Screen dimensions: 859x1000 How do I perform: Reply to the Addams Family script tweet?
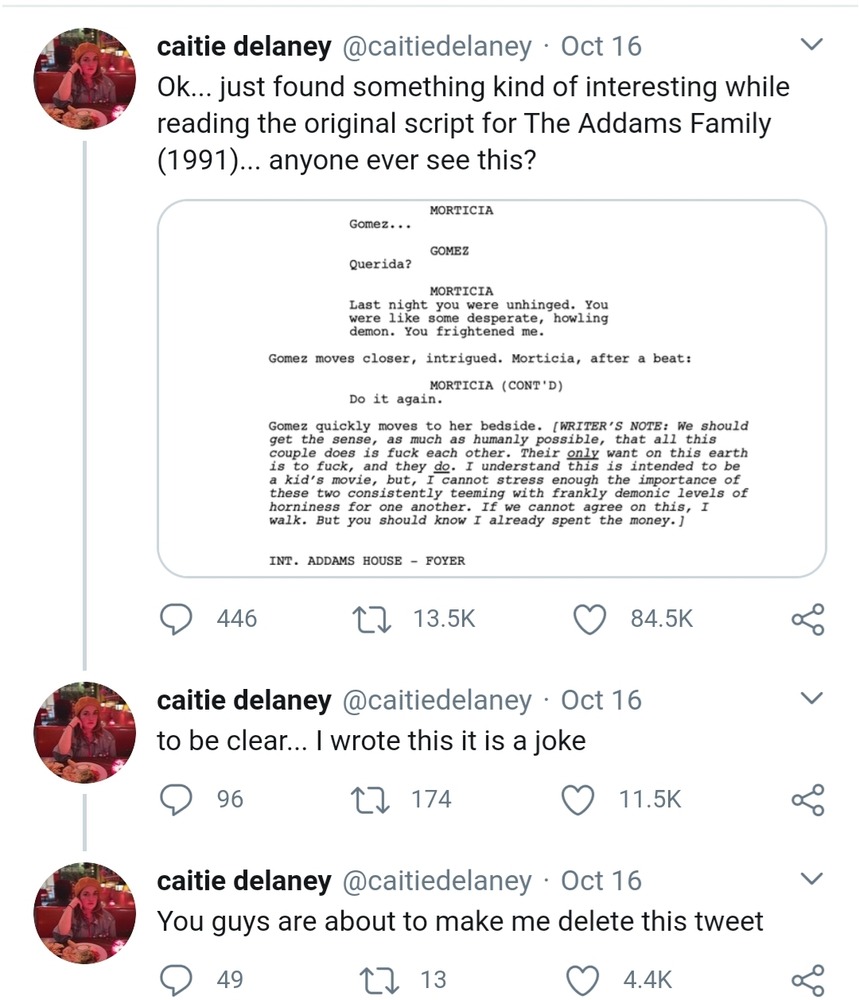point(178,619)
